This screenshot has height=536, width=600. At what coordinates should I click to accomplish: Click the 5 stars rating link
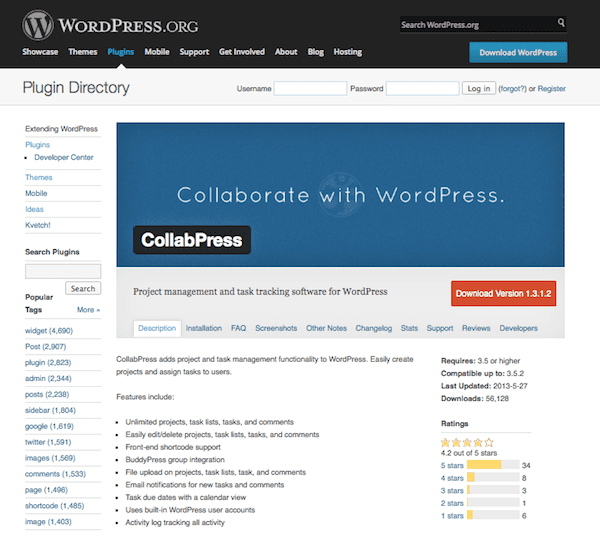[x=452, y=466]
